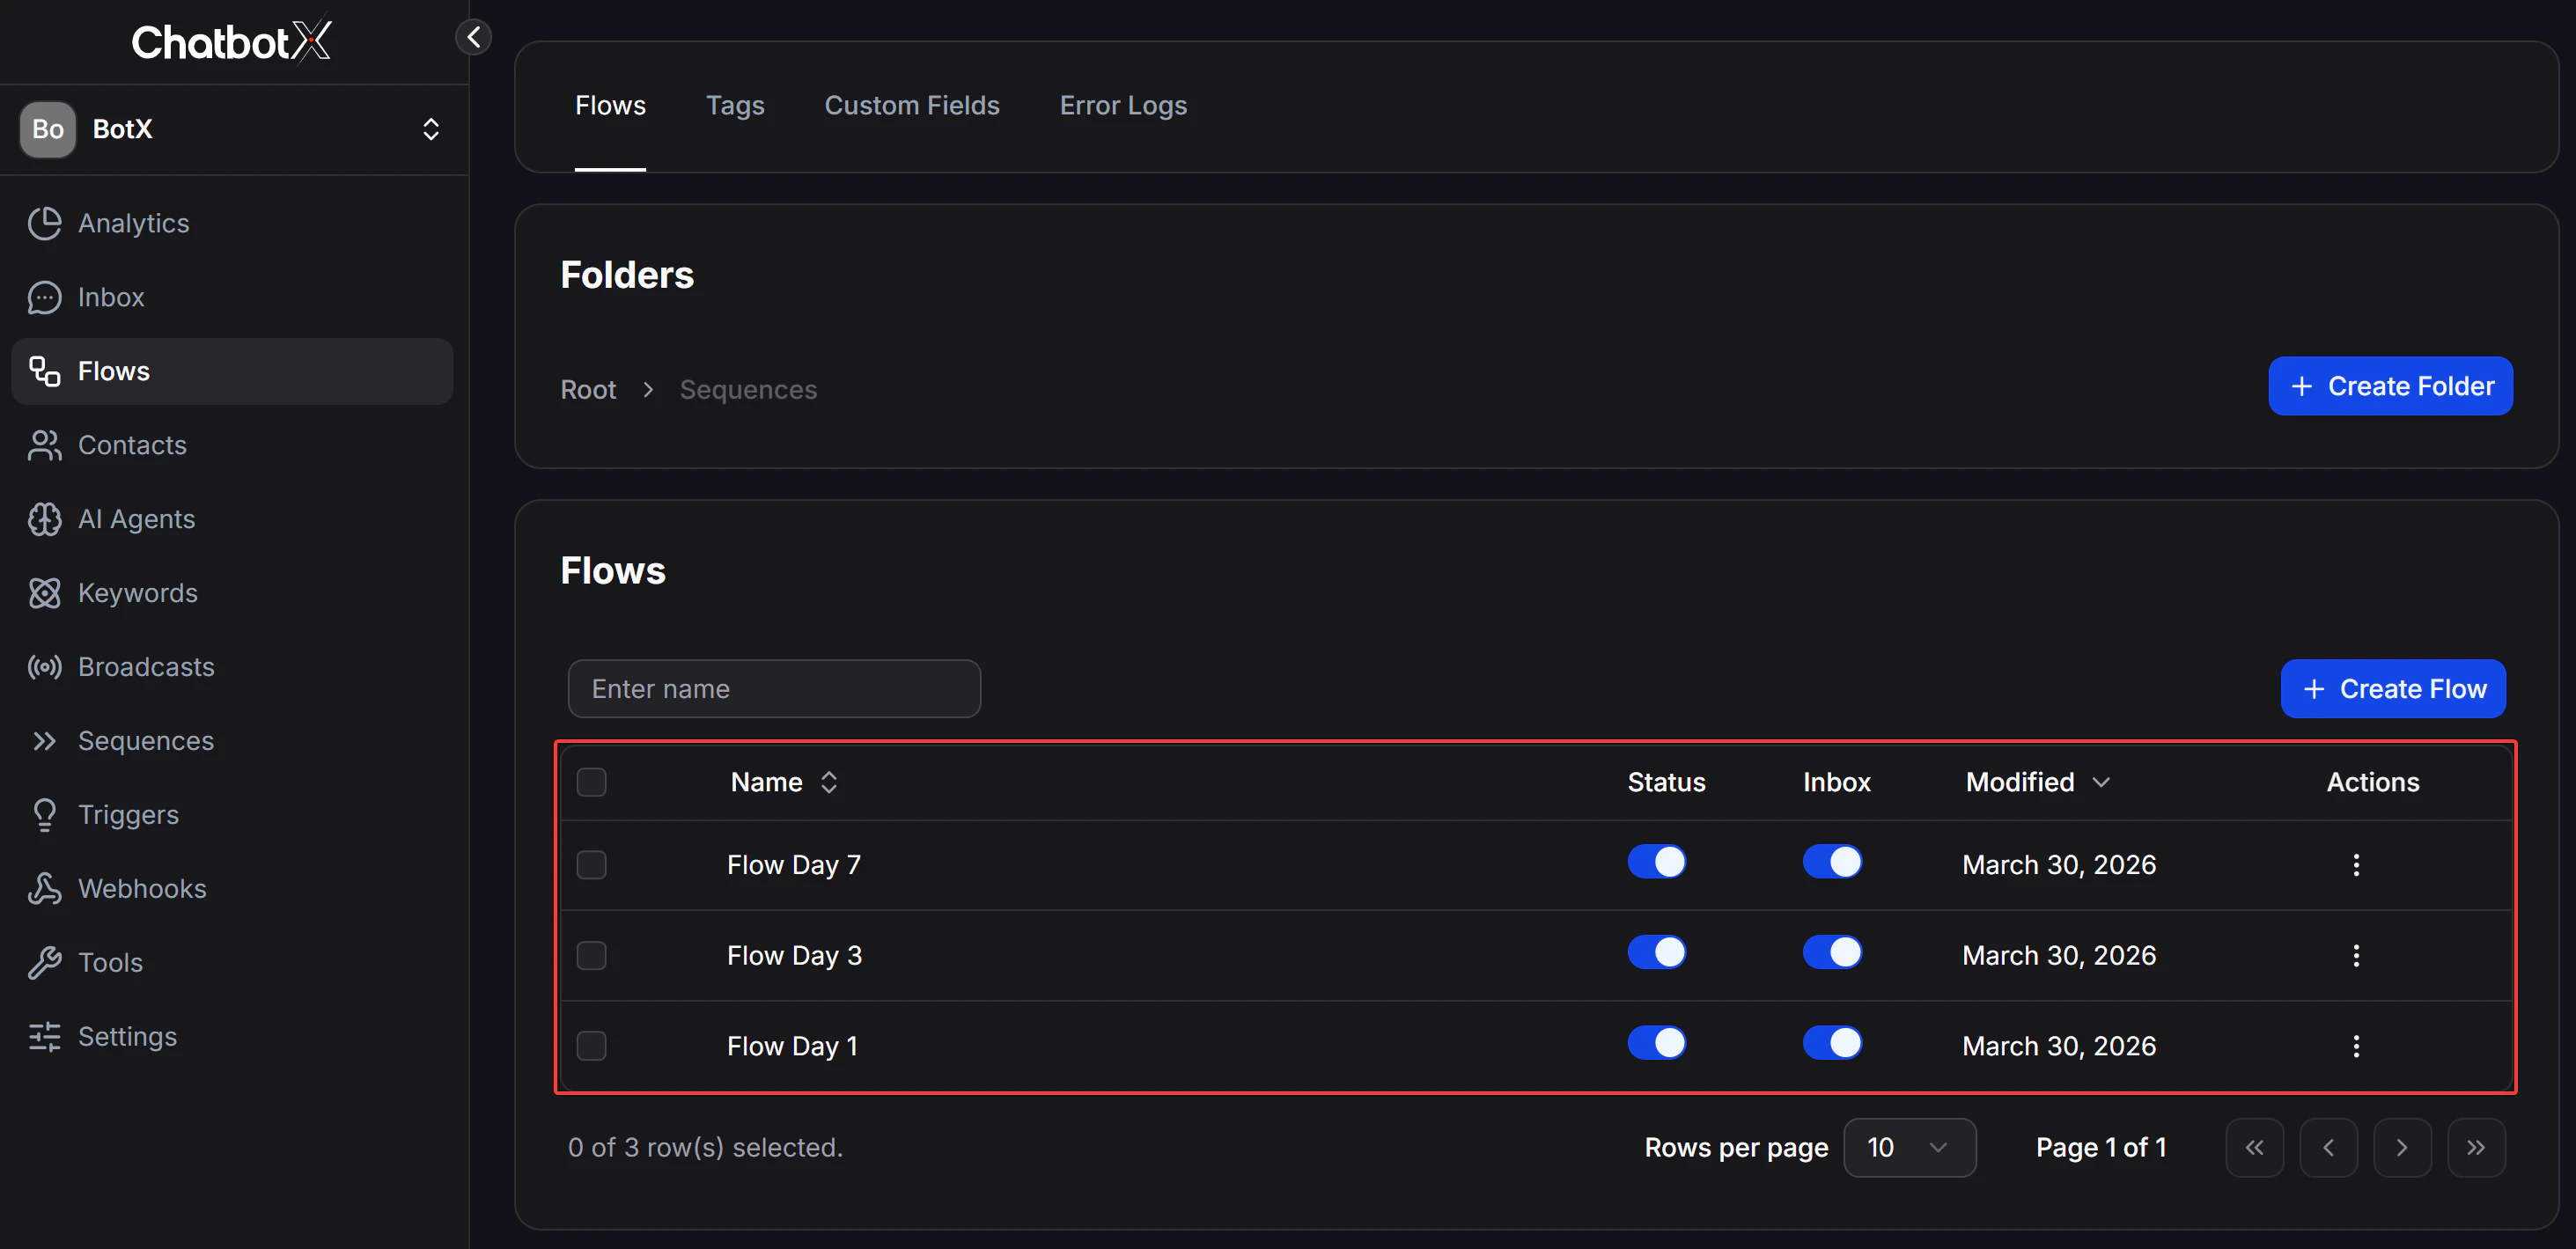Select the Flows tab at top
The height and width of the screenshot is (1249, 2576).
coord(610,105)
